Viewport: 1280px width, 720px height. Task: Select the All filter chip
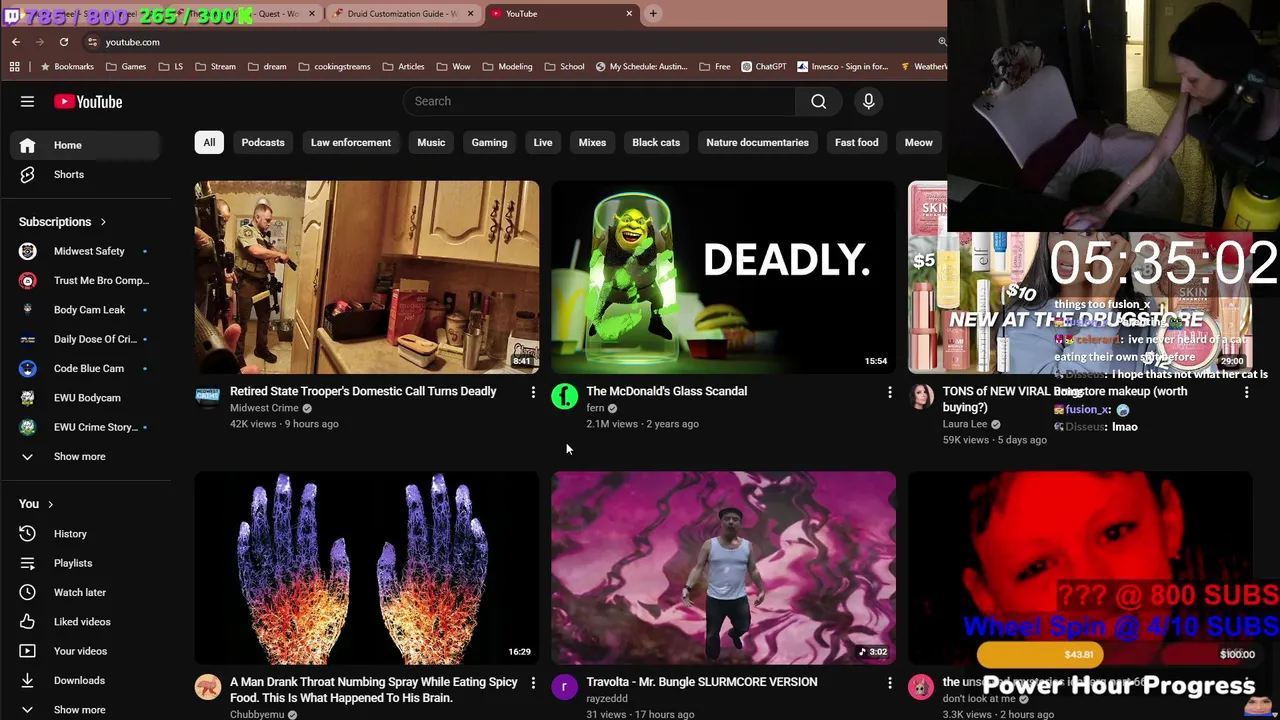[x=209, y=142]
